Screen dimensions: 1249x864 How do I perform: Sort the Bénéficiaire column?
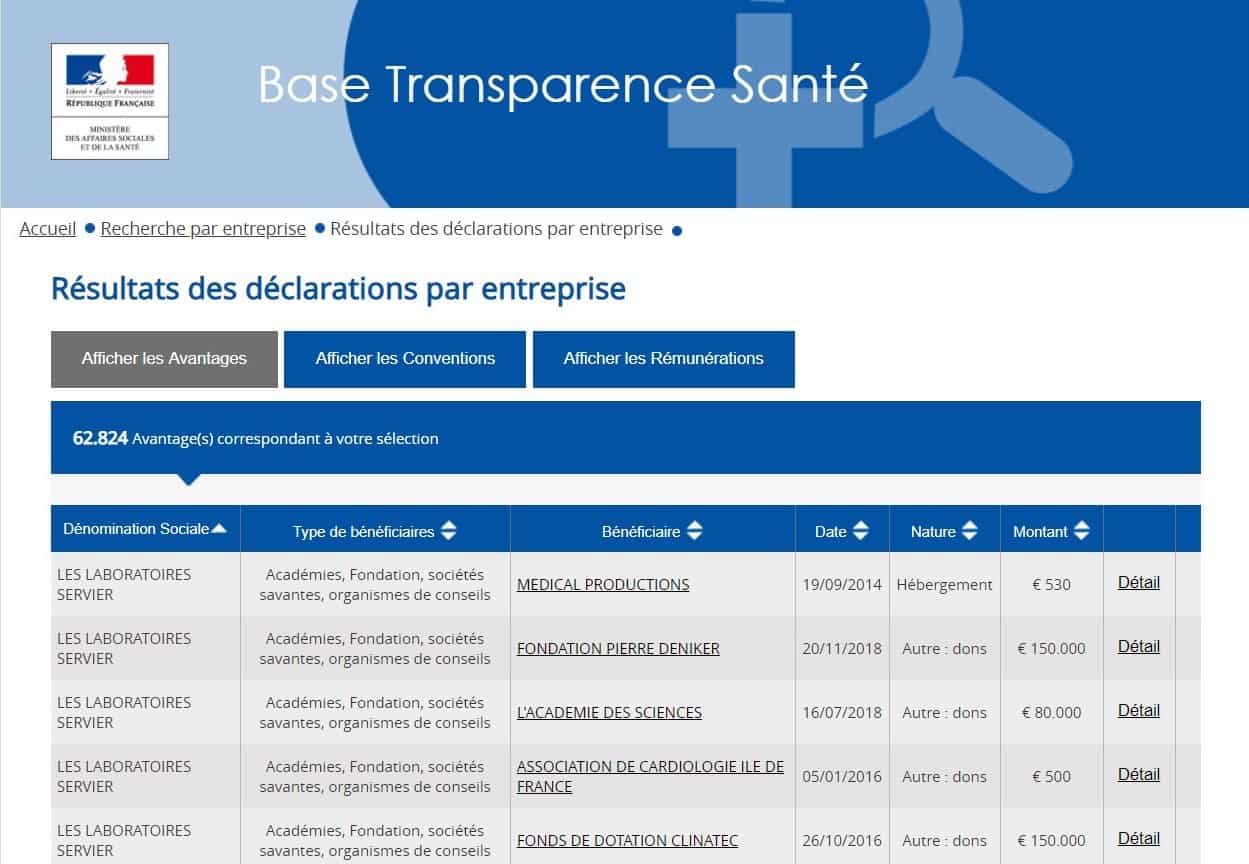[695, 532]
